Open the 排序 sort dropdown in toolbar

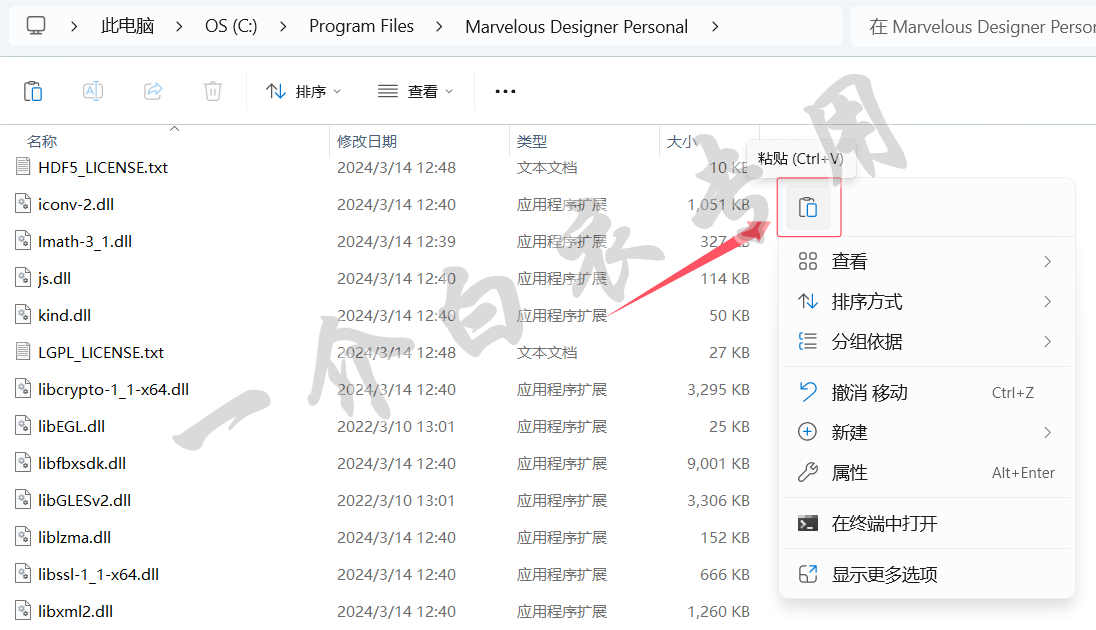pyautogui.click(x=304, y=91)
